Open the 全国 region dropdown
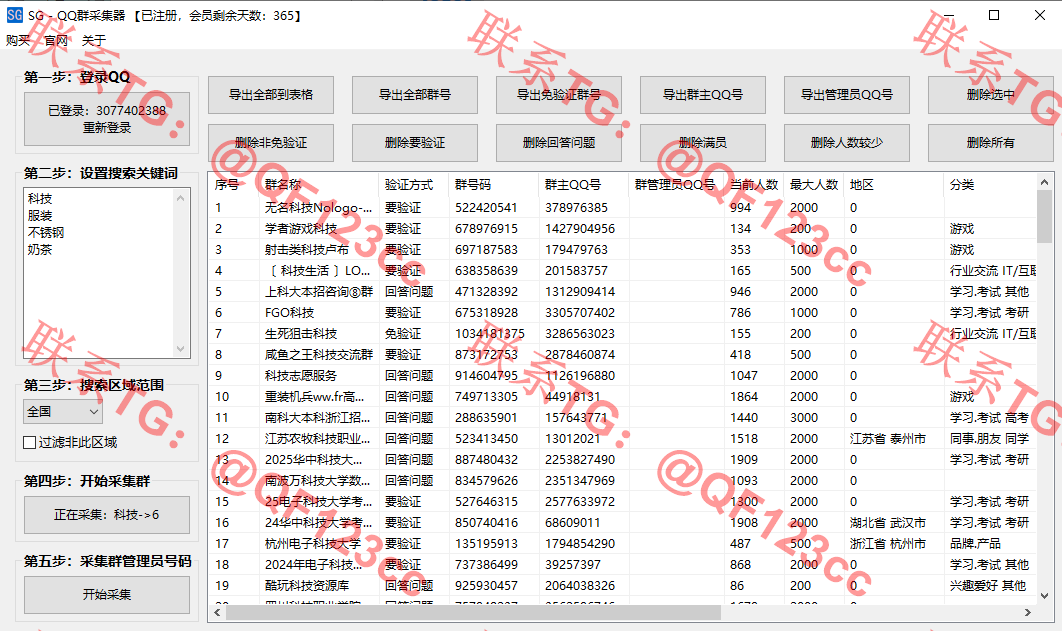Image resolution: width=1062 pixels, height=631 pixels. click(x=63, y=412)
